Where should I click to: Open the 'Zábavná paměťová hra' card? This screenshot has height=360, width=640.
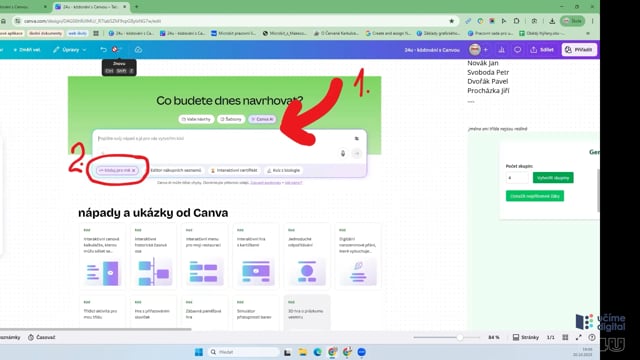204,312
